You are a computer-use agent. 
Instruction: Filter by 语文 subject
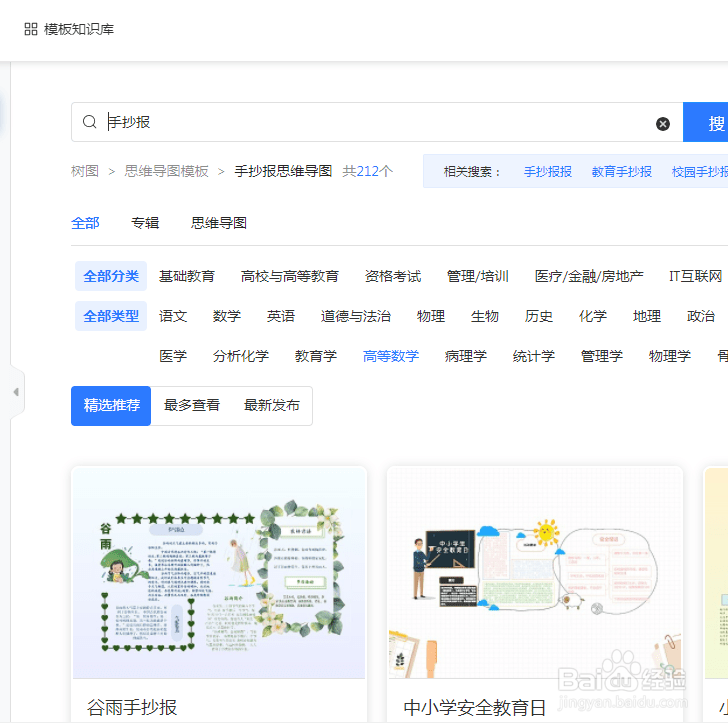173,316
